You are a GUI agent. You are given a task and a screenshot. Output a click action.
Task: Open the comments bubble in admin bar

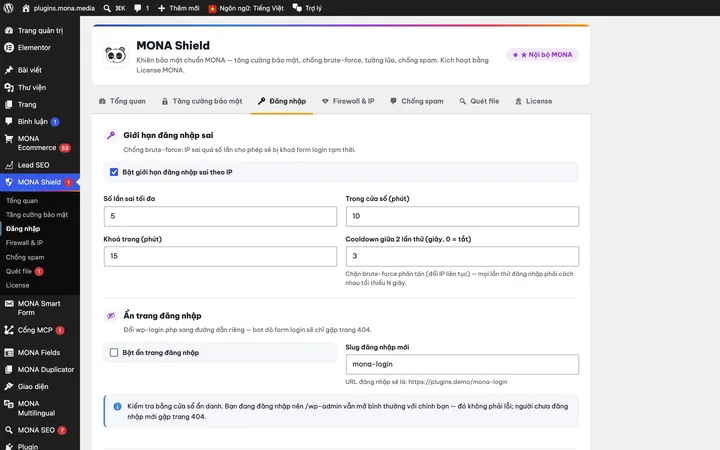[141, 8]
